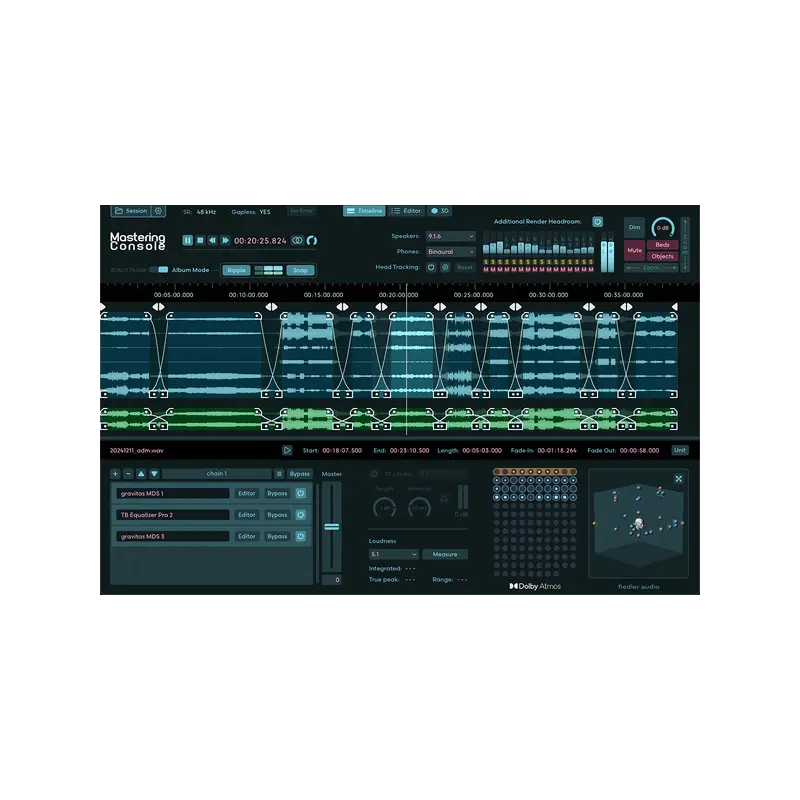Click the Reset head tracking button
The height and width of the screenshot is (800, 800).
[x=464, y=267]
